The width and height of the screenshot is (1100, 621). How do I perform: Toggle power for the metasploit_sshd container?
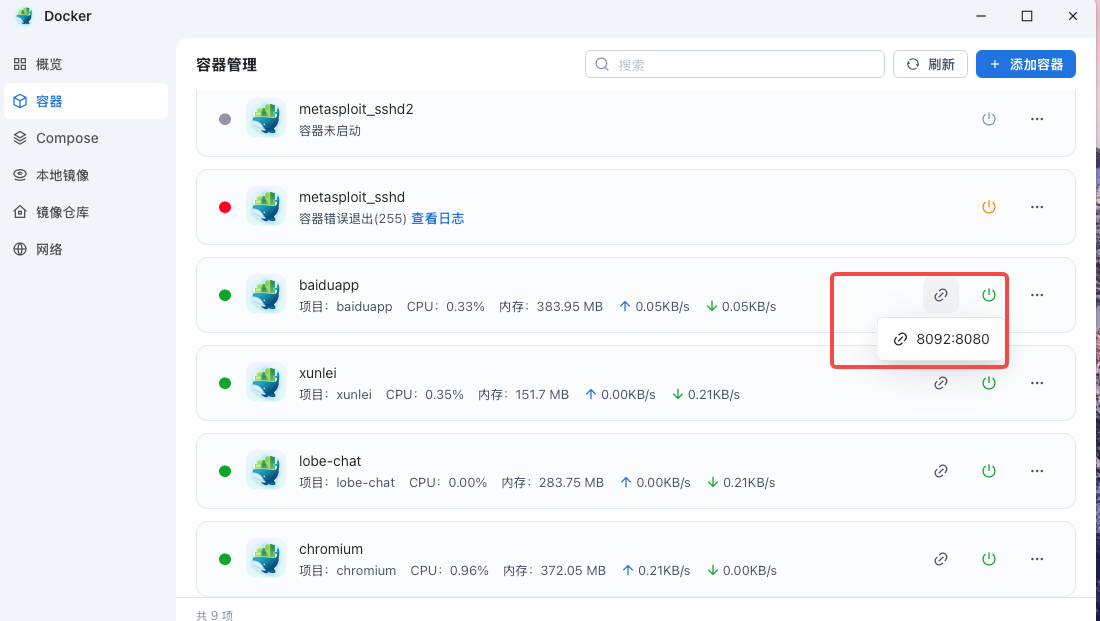point(988,207)
